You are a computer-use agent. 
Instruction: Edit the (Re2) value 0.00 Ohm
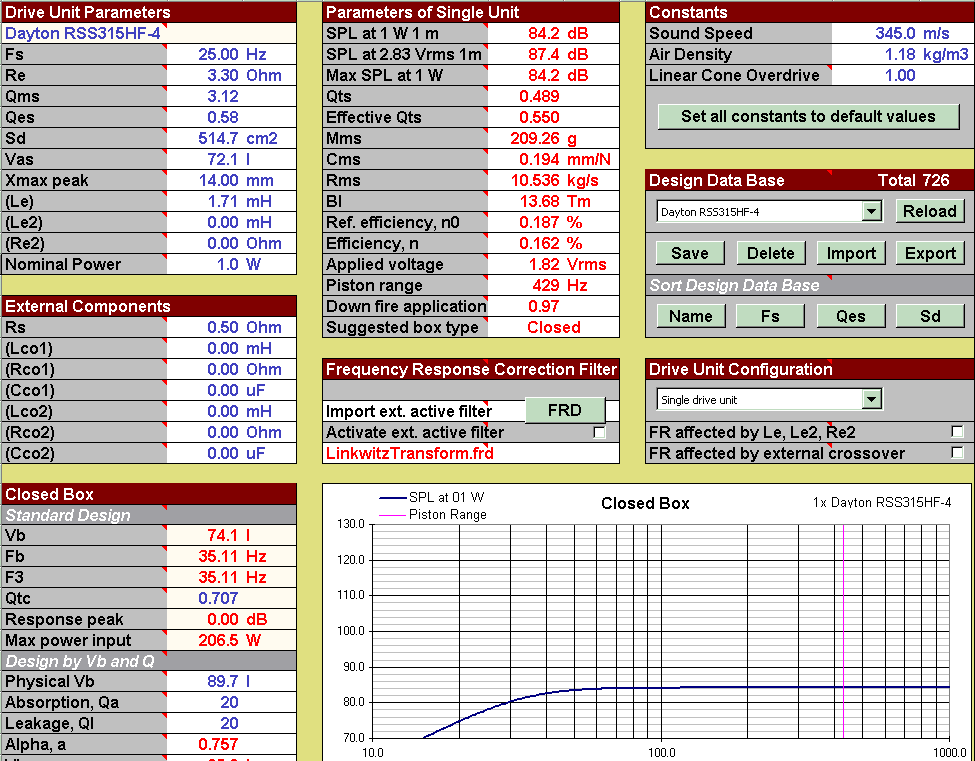(231, 243)
